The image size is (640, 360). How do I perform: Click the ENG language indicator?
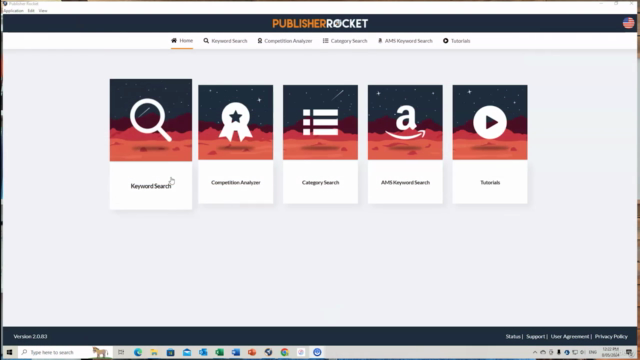pos(593,352)
